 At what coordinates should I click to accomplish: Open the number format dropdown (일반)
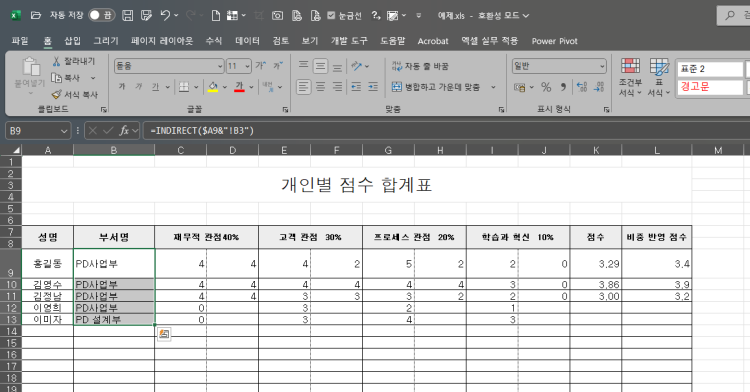[602, 66]
